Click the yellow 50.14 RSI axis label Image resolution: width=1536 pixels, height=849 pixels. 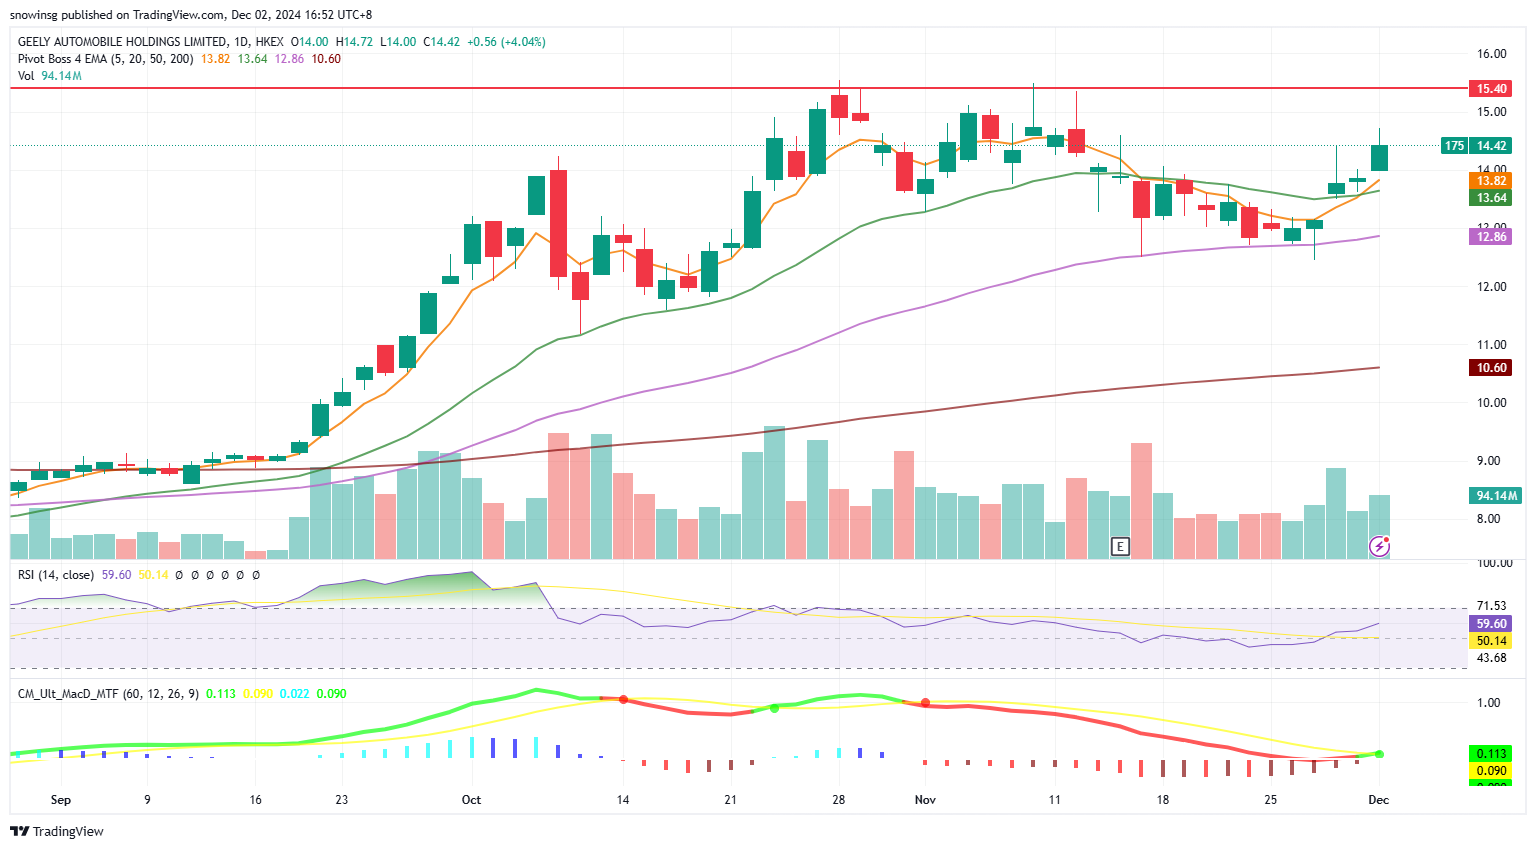pyautogui.click(x=1491, y=641)
